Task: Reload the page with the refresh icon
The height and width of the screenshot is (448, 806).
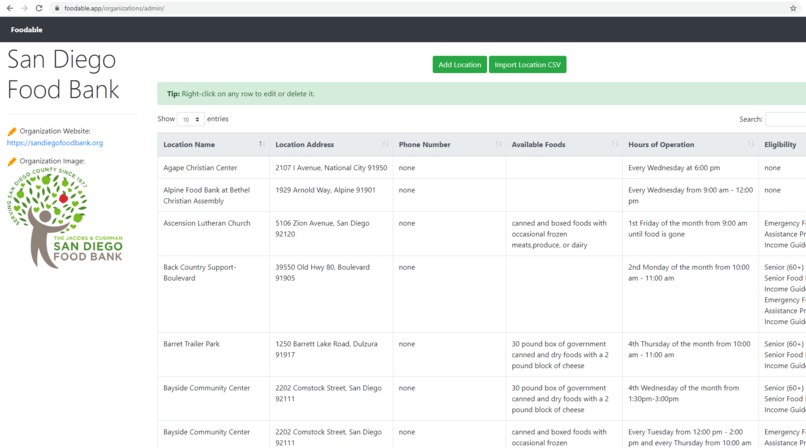Action: 39,8
